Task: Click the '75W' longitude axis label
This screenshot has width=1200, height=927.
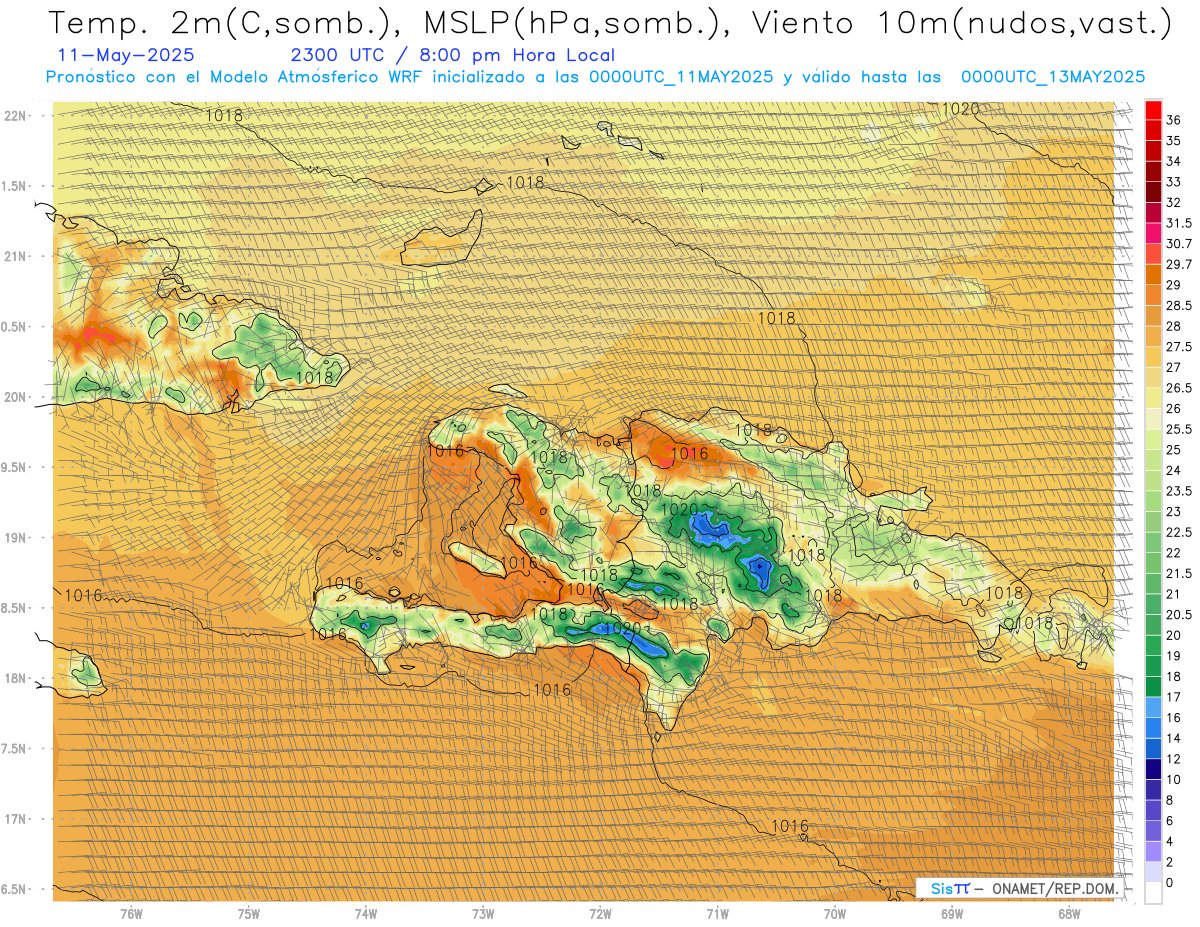Action: [x=249, y=913]
